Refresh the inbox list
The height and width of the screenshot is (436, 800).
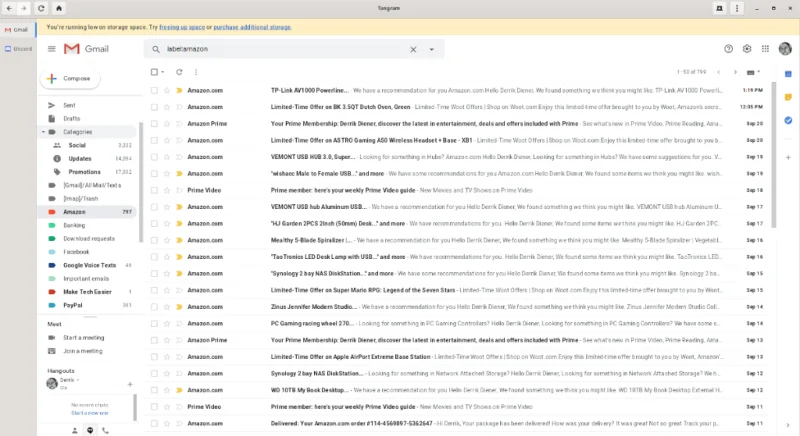click(x=179, y=72)
